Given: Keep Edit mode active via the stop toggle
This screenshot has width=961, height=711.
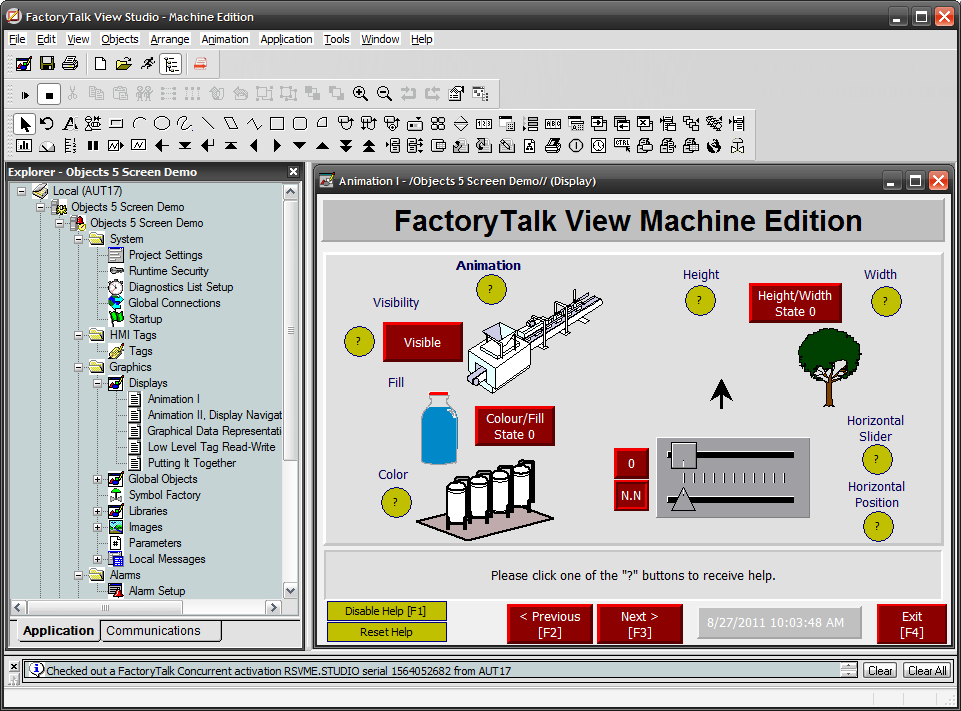Looking at the screenshot, I should click(48, 94).
